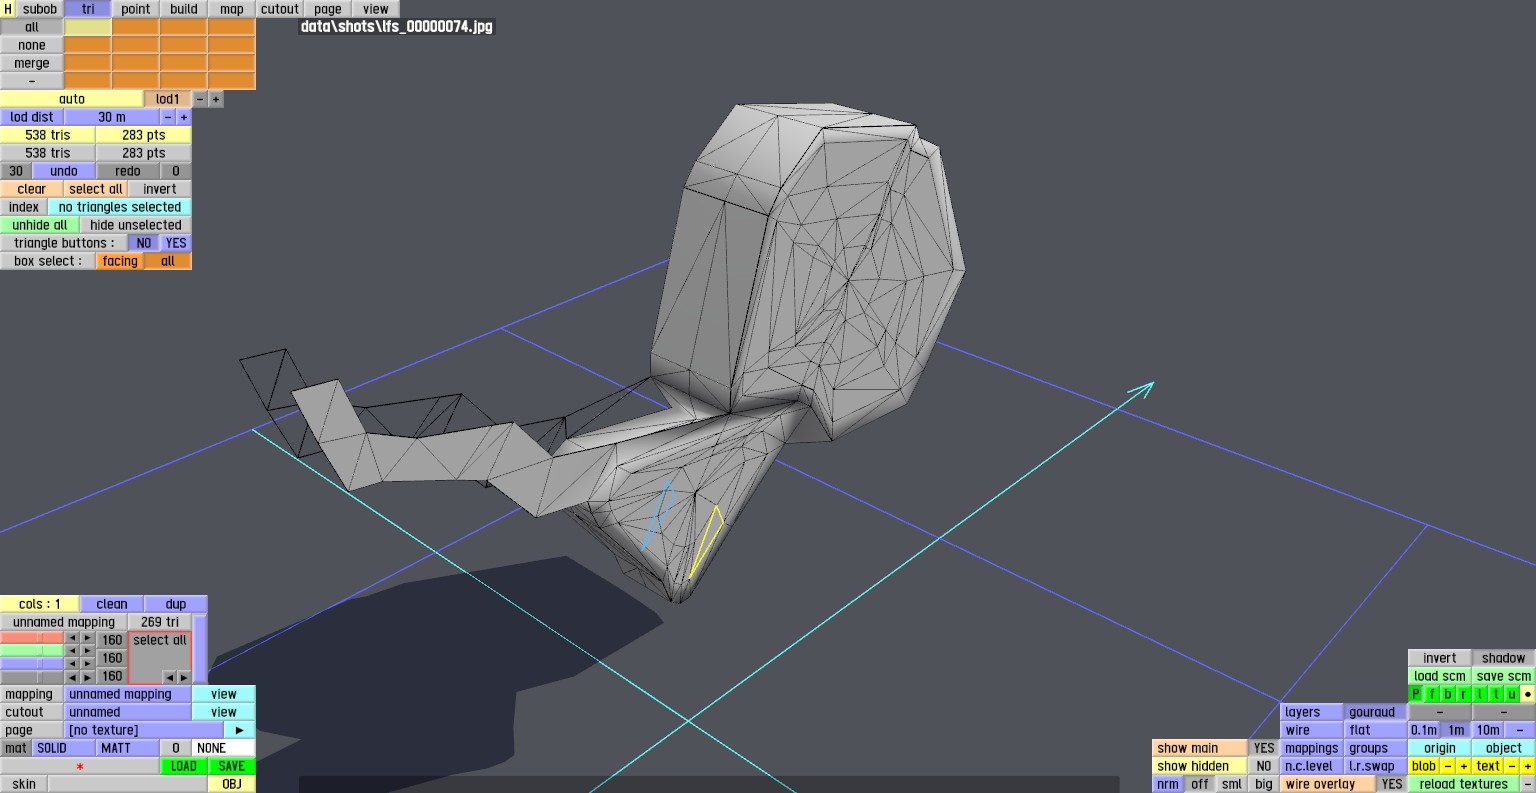Increase text size with its plus button
The width and height of the screenshot is (1536, 793).
click(x=1528, y=766)
